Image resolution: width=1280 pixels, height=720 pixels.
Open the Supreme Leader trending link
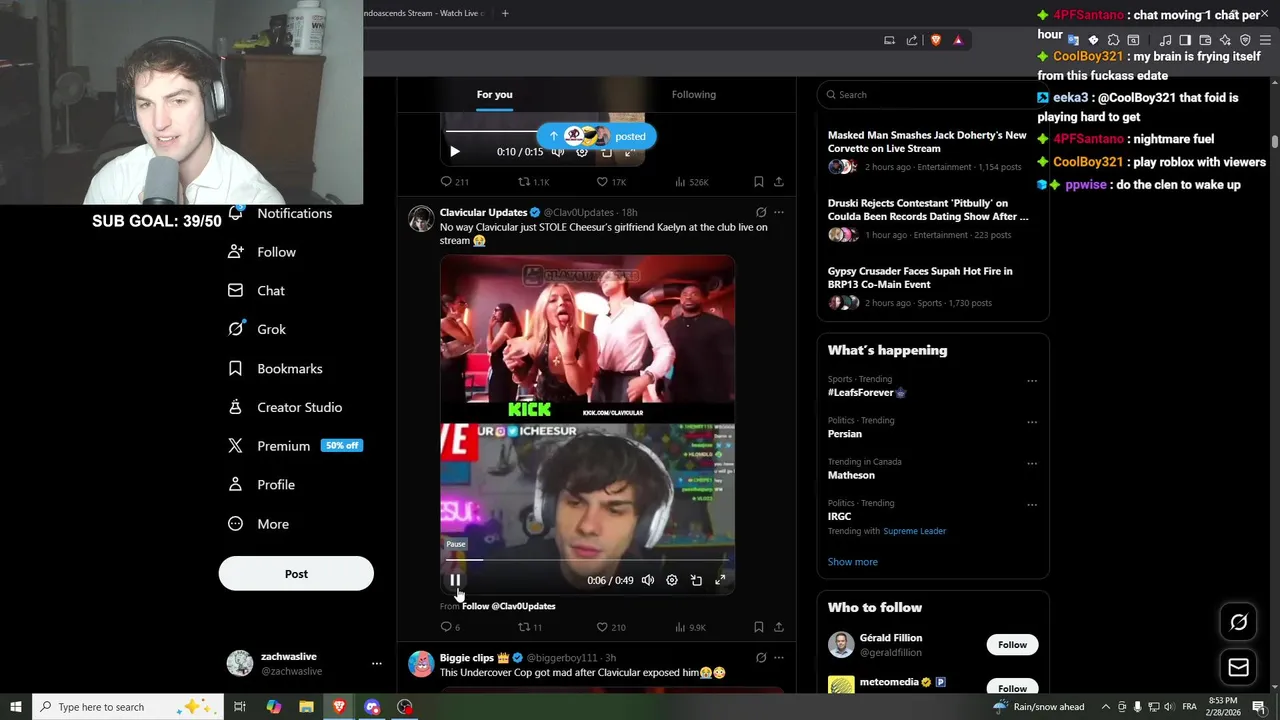914,531
